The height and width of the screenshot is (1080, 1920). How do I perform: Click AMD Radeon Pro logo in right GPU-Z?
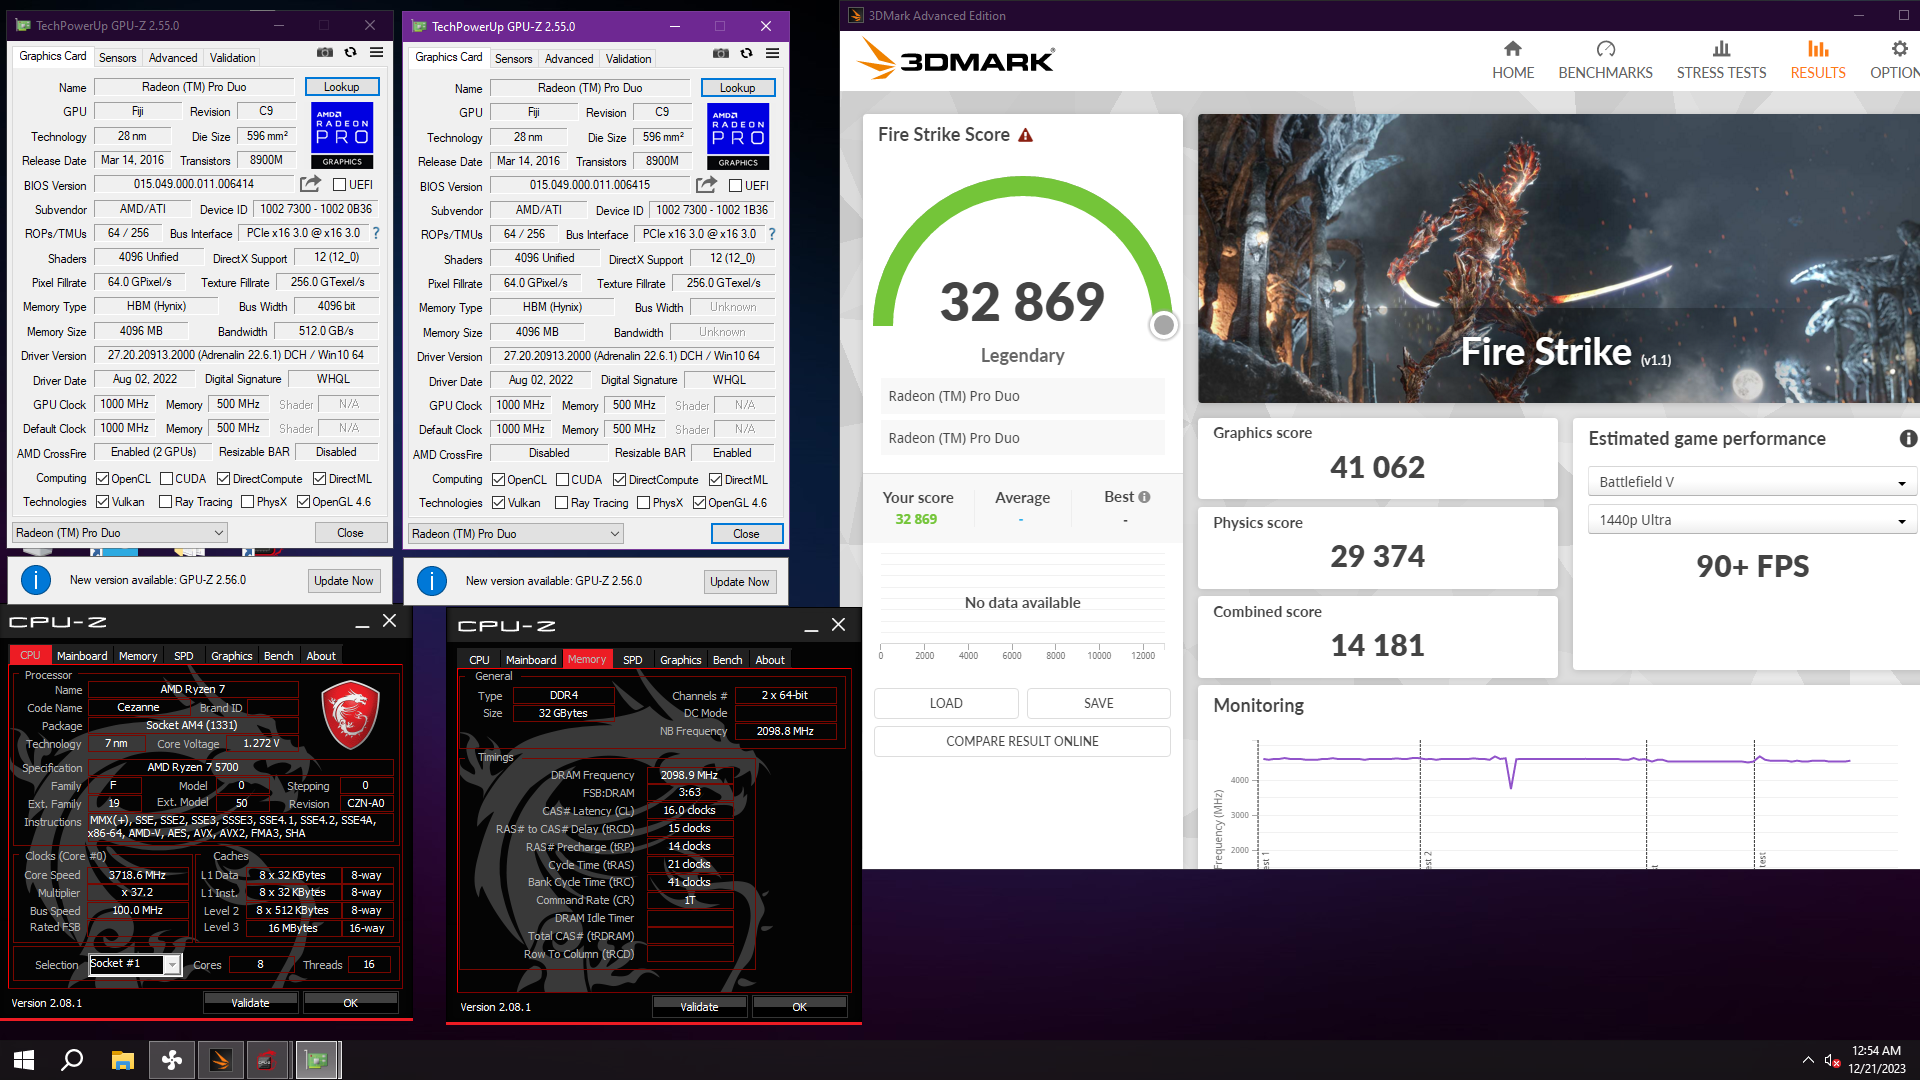[738, 136]
